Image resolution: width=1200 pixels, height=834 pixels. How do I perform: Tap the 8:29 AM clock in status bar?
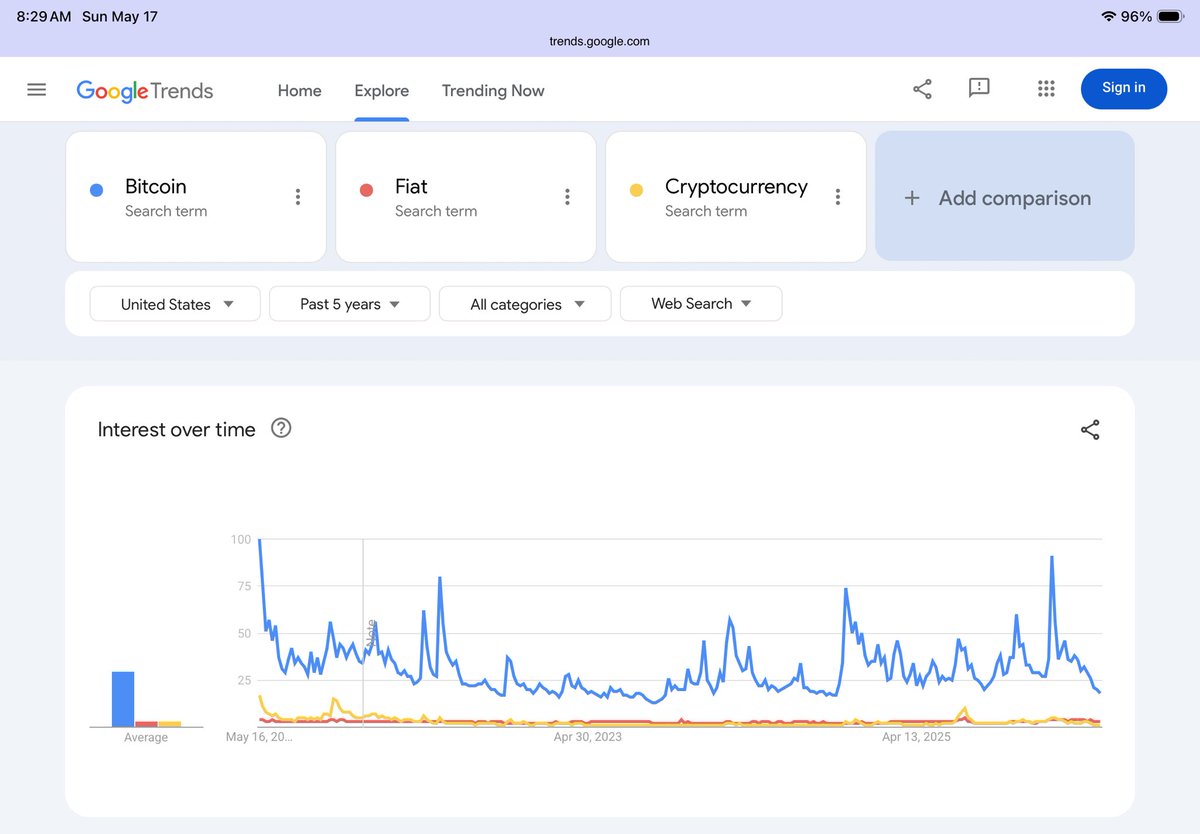45,17
